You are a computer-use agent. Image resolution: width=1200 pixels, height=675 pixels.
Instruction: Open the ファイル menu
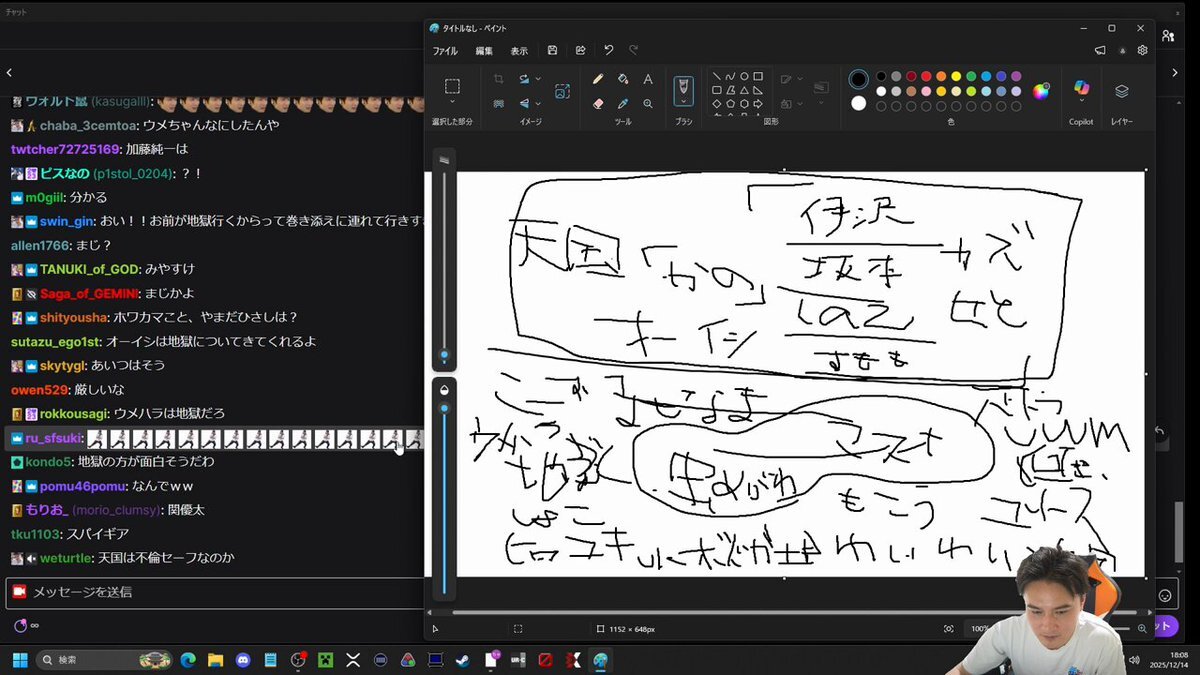(x=445, y=51)
